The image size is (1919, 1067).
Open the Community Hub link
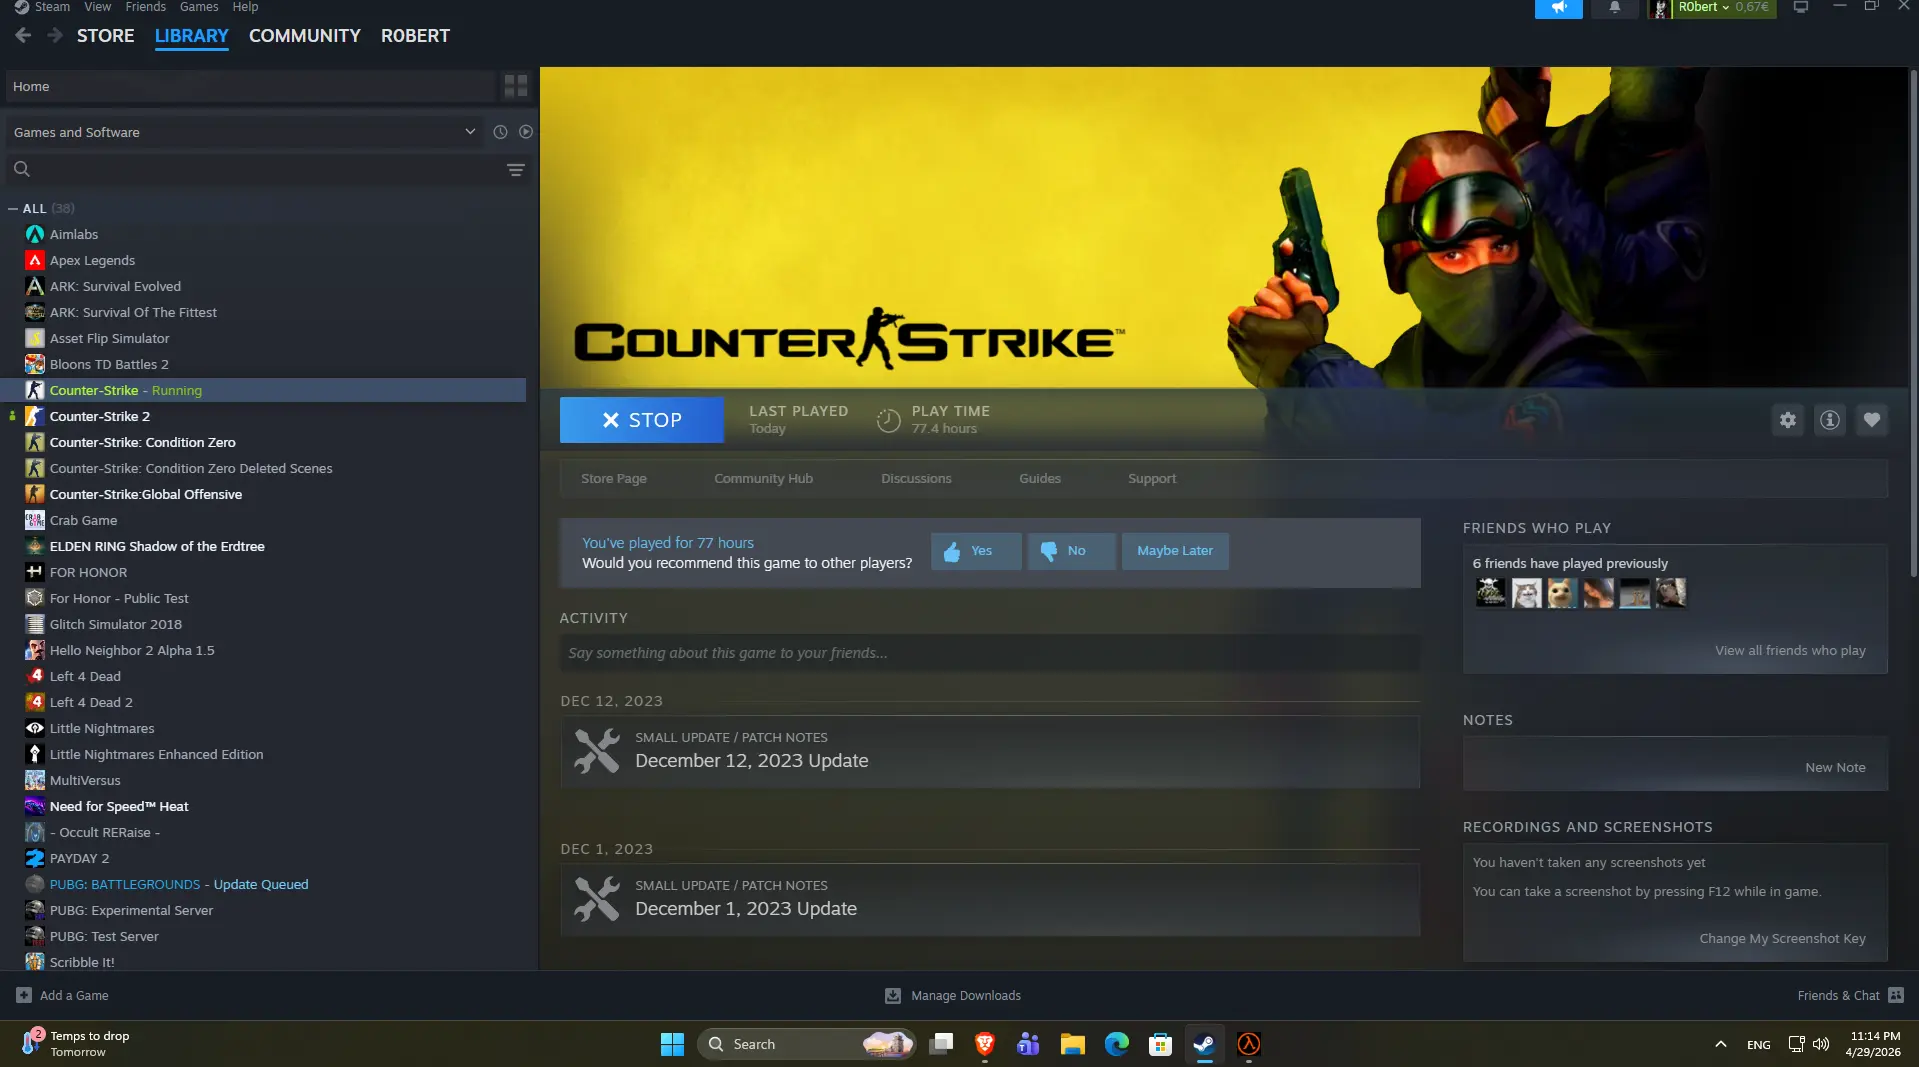coord(764,479)
